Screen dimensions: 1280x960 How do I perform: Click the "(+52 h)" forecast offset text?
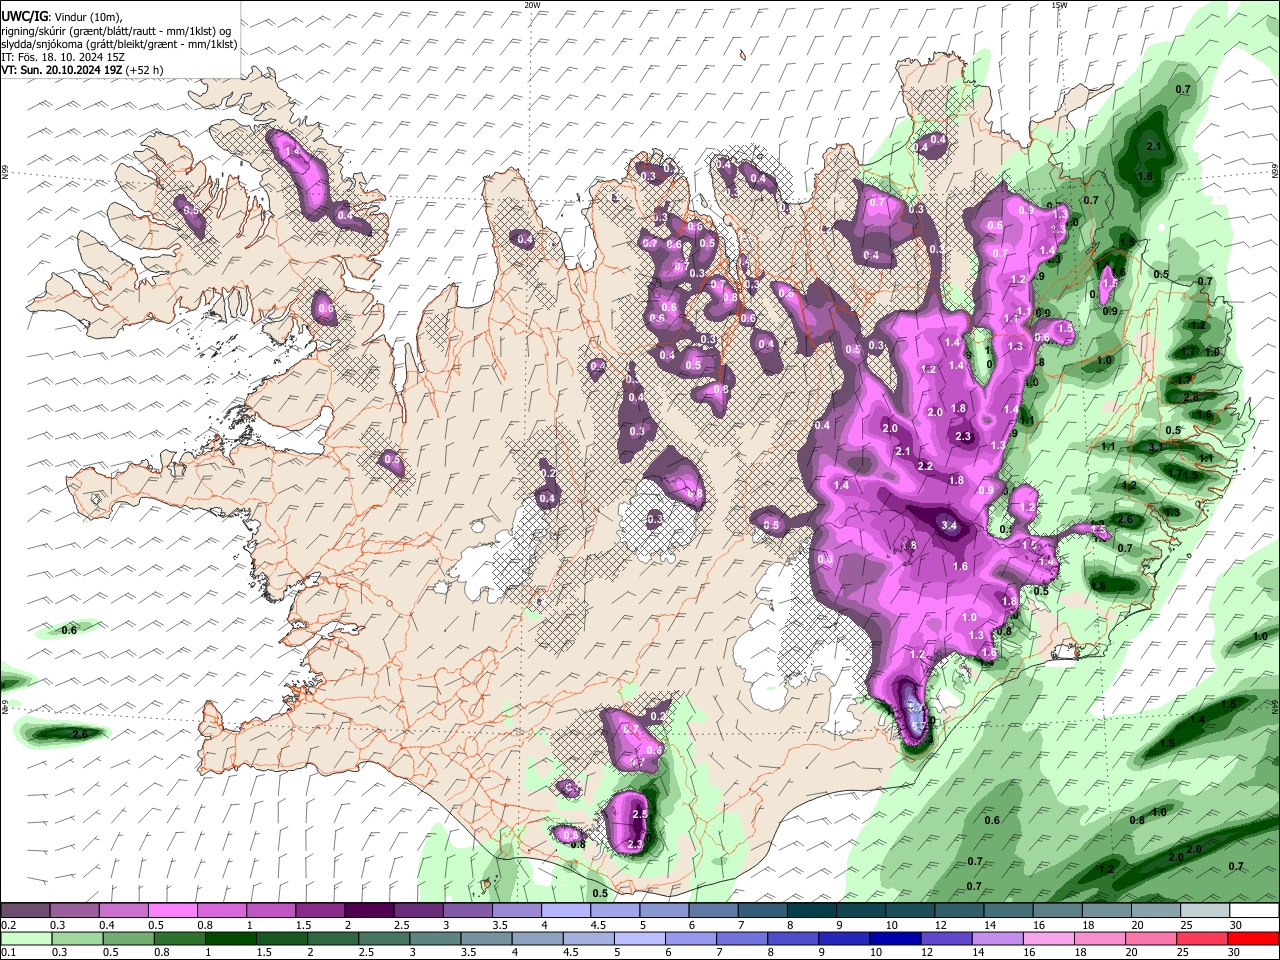(x=144, y=70)
